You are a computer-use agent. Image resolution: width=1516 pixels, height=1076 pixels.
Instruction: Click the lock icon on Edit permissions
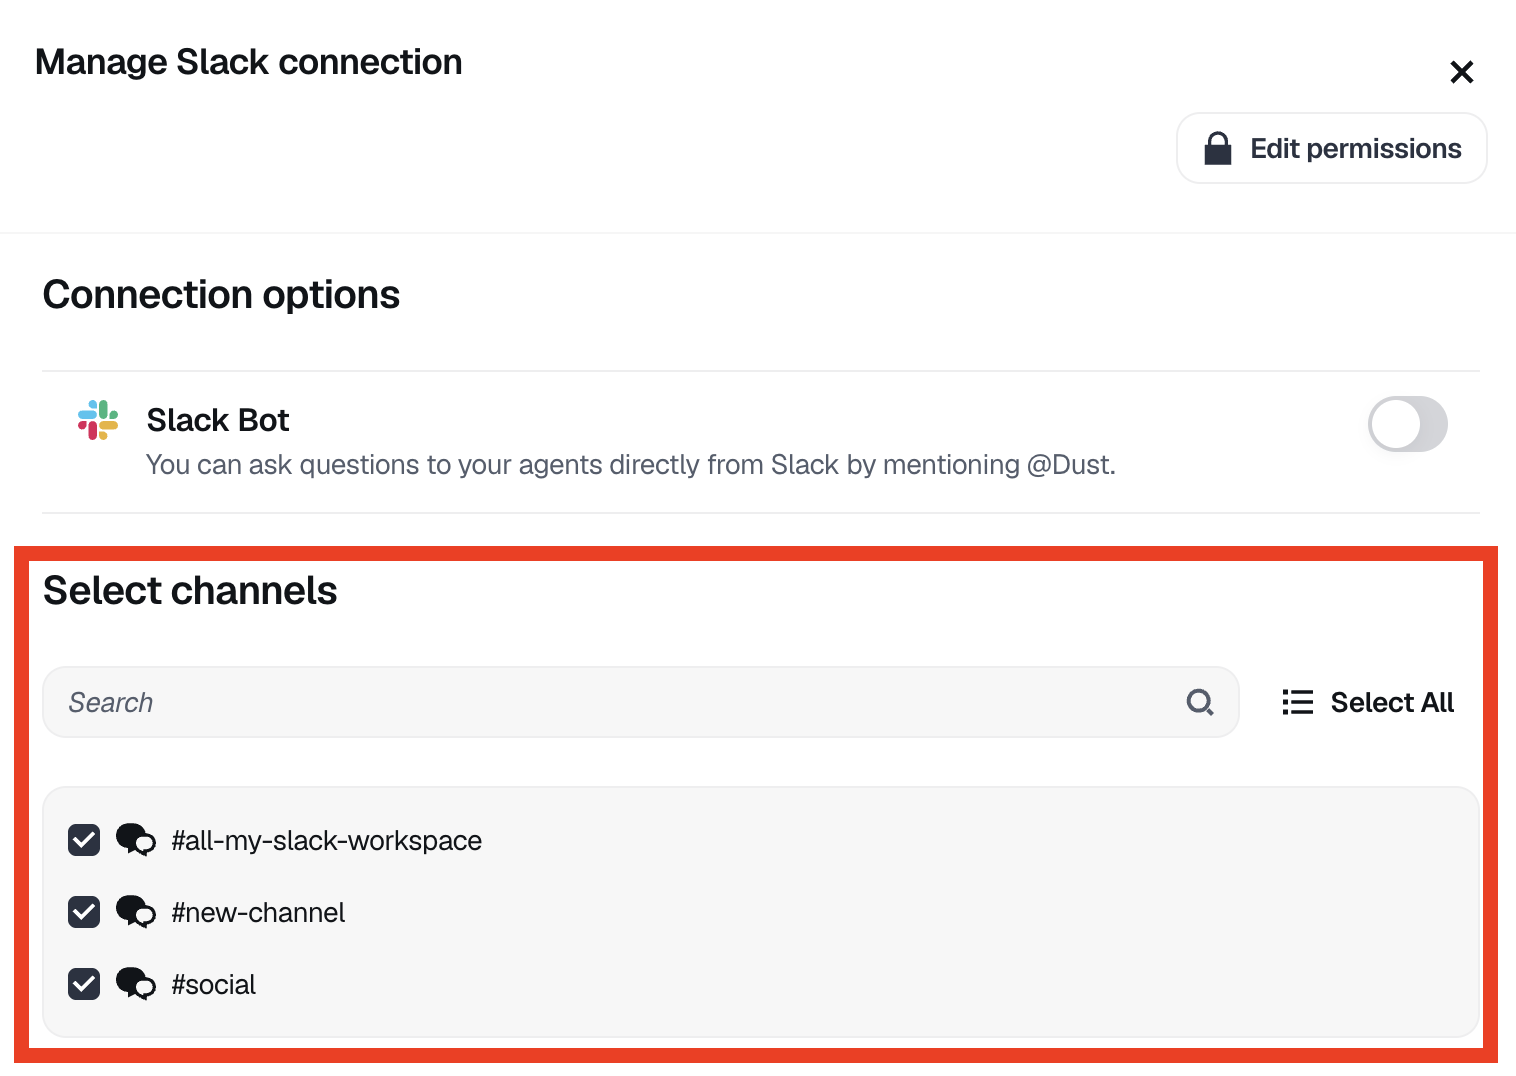coord(1217,149)
